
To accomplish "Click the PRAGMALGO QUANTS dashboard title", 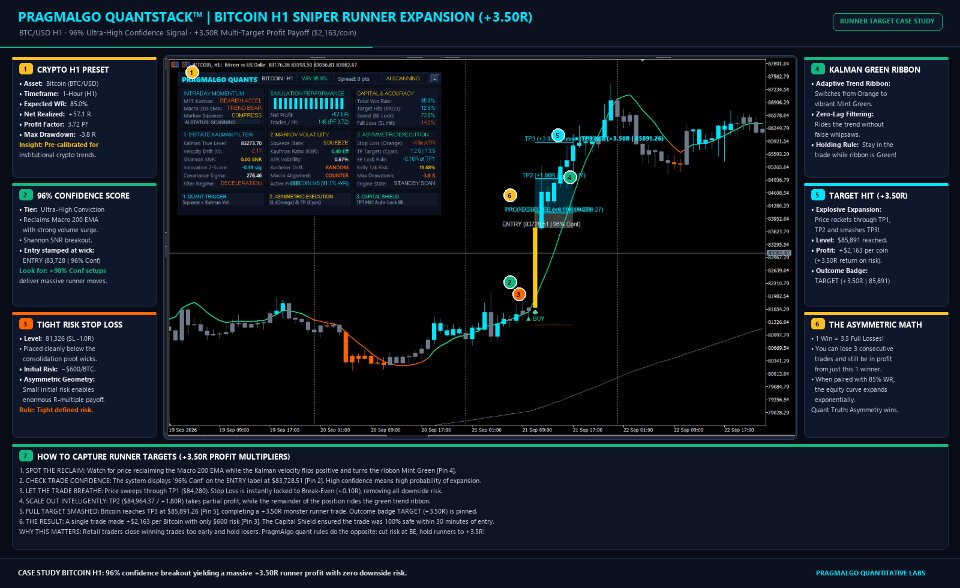I will pos(220,80).
